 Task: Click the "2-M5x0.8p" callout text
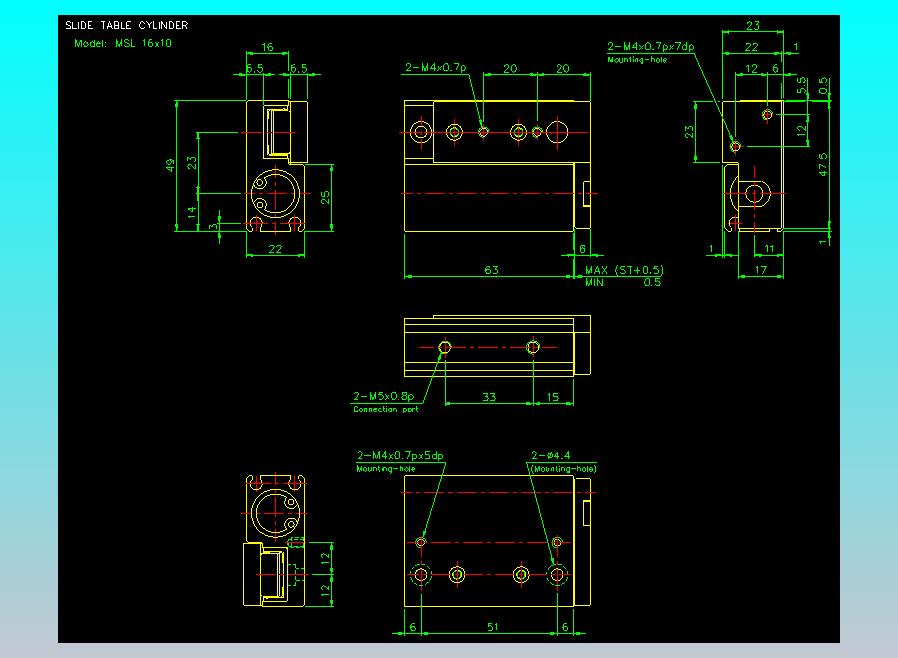[x=383, y=396]
